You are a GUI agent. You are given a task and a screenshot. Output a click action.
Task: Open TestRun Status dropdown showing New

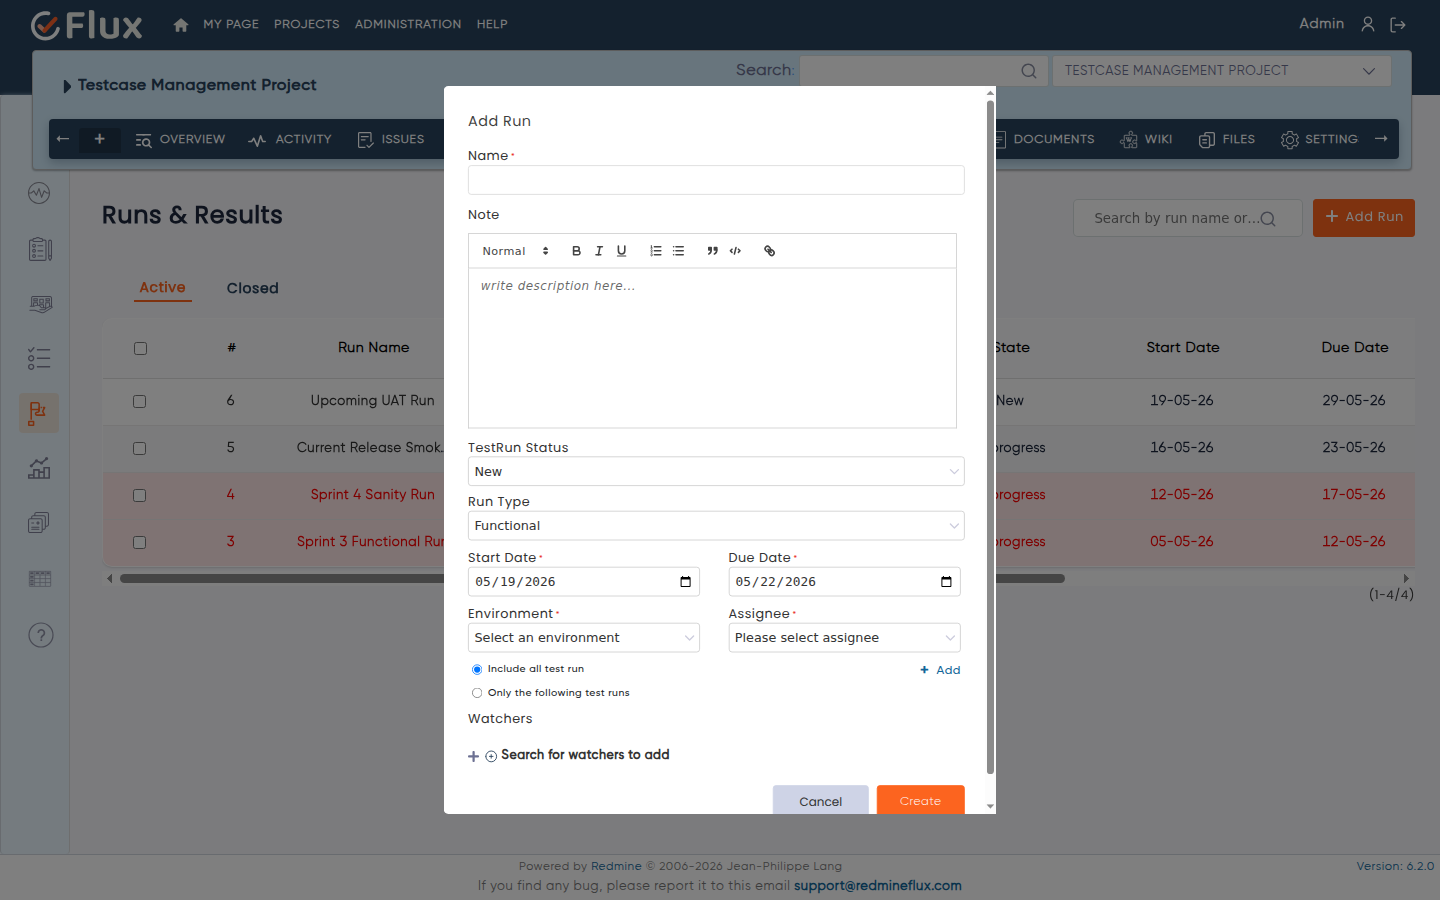(x=716, y=471)
